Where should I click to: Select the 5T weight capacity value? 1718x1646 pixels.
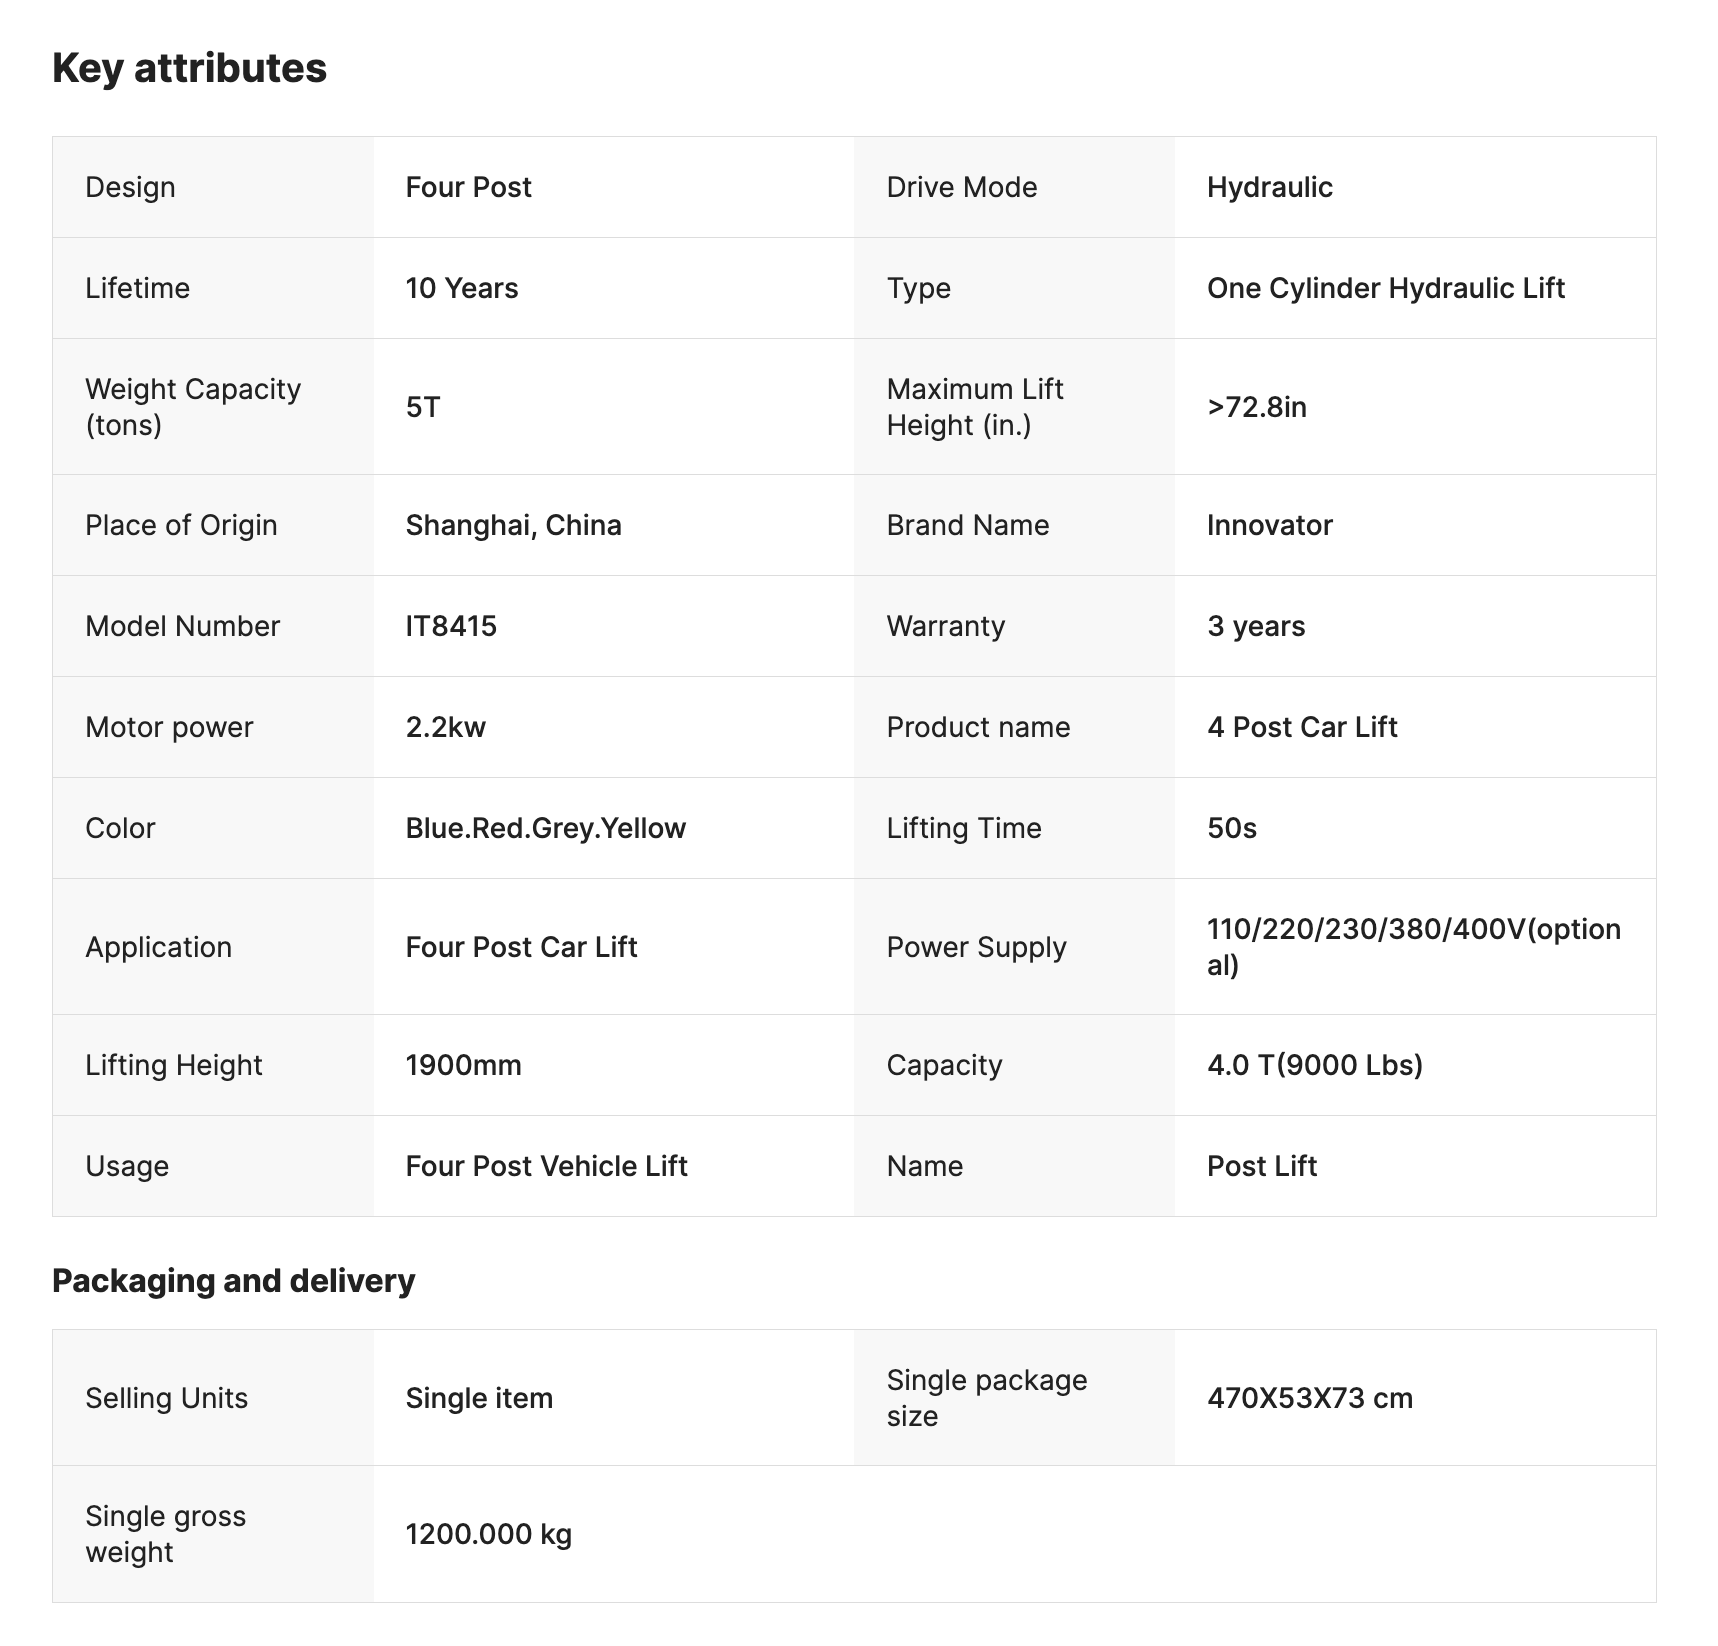click(x=422, y=407)
